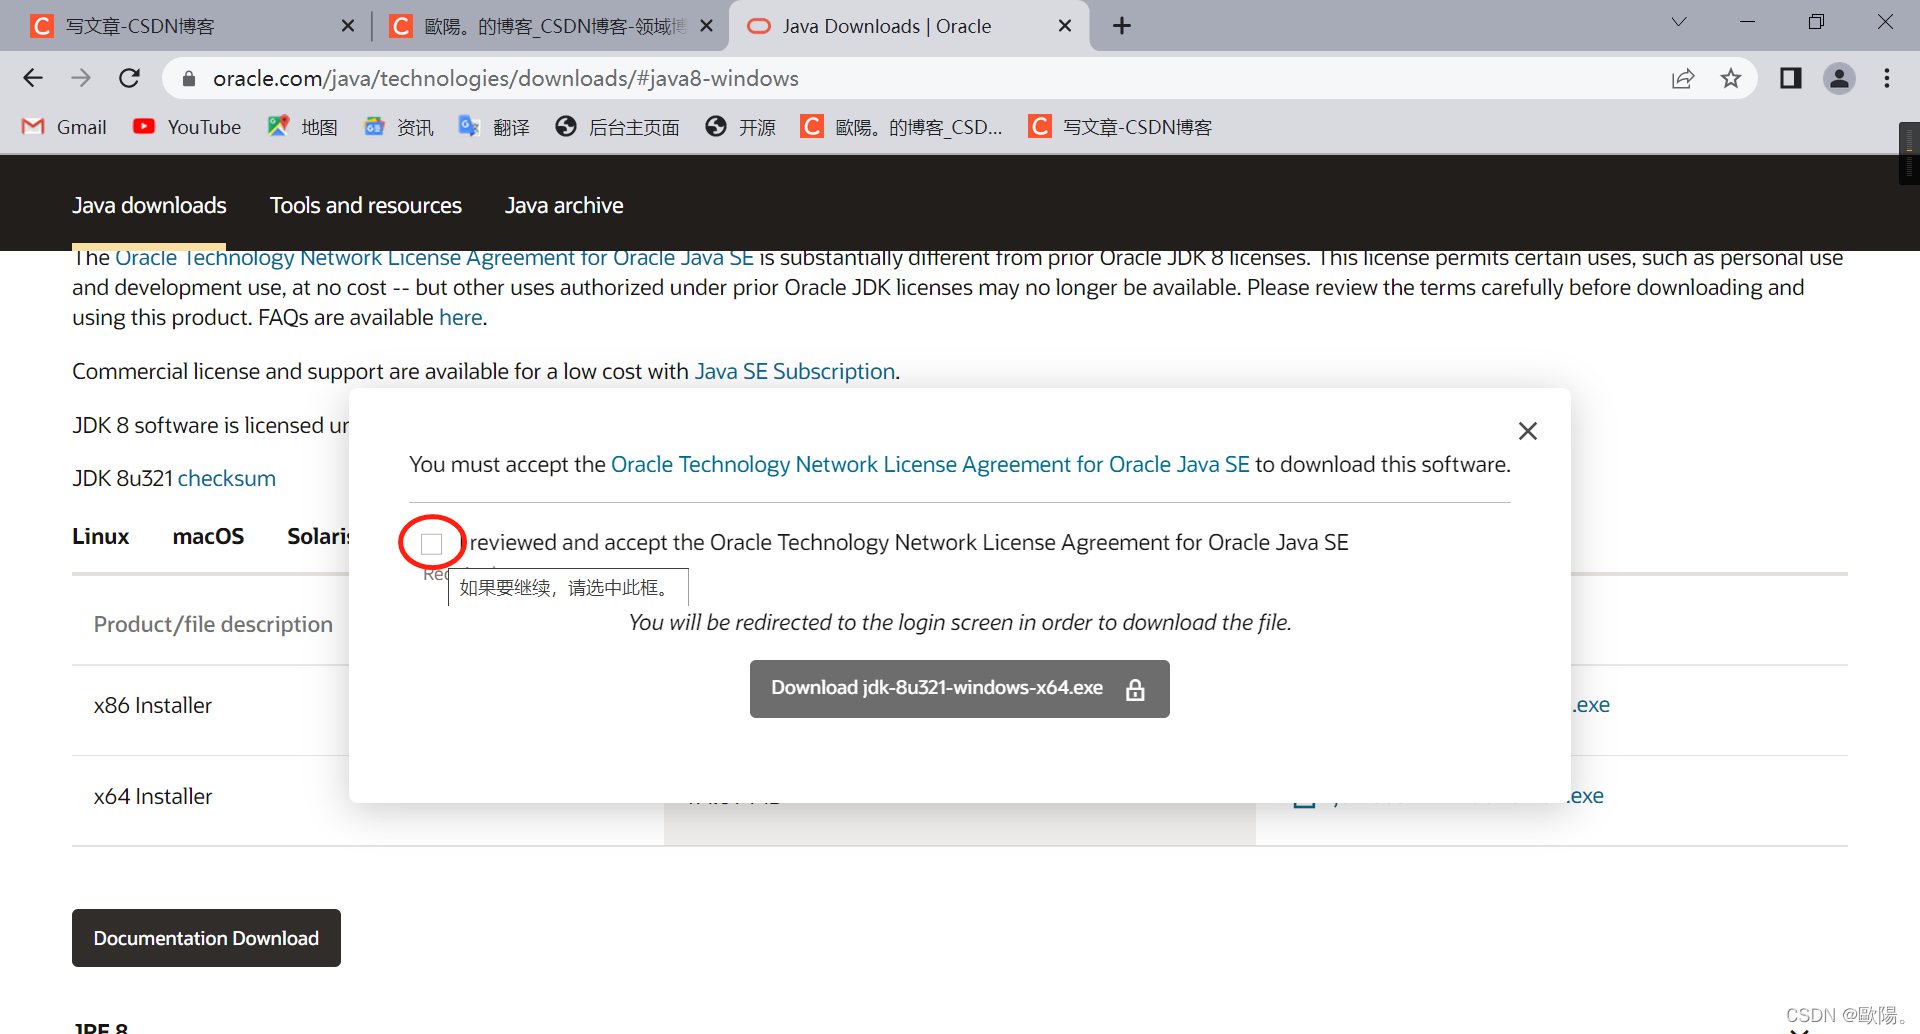Open Chrome three-dot menu
1920x1034 pixels.
(1887, 78)
